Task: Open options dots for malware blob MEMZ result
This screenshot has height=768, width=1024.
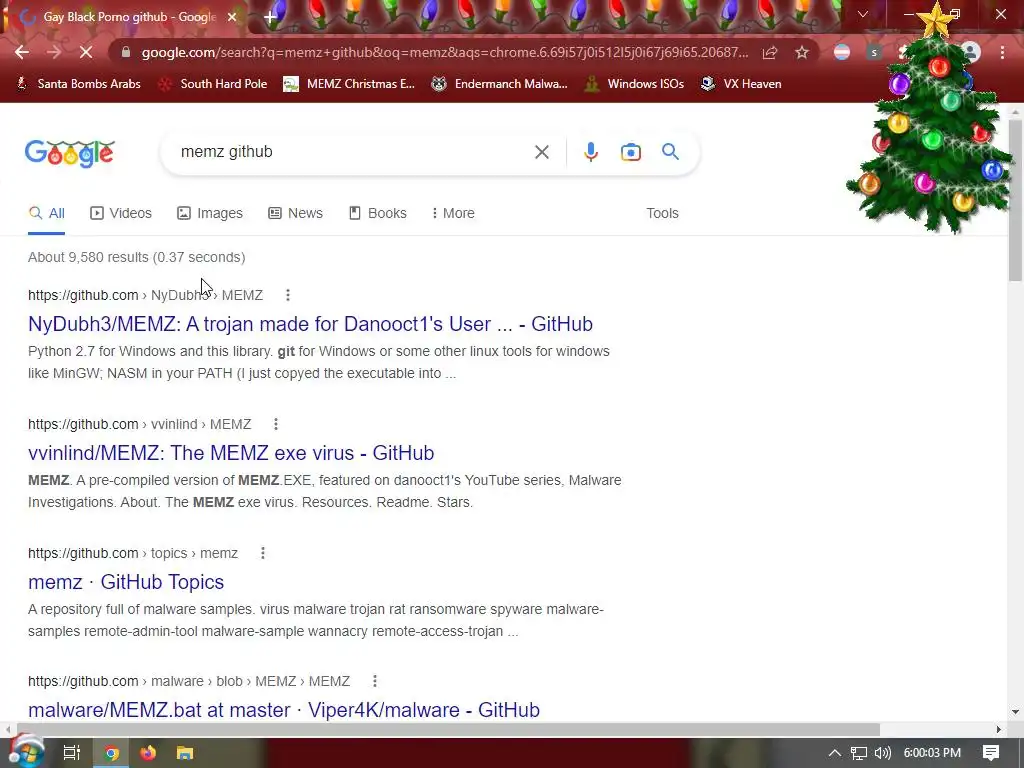Action: coord(375,681)
